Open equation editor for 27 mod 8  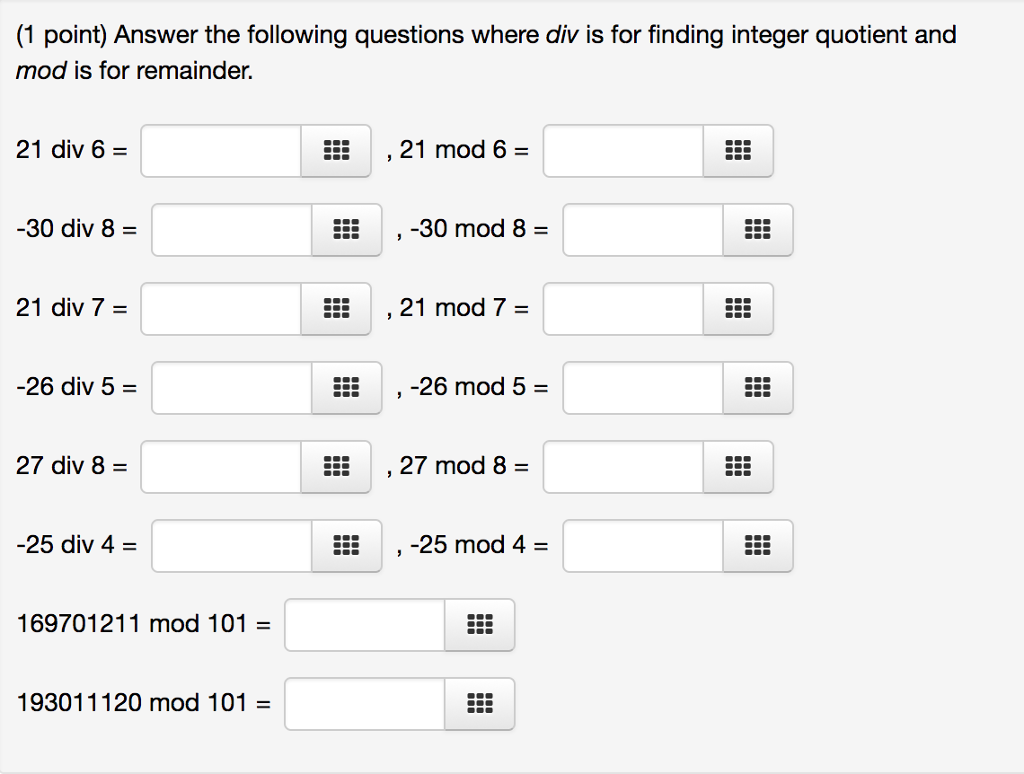pyautogui.click(x=738, y=466)
